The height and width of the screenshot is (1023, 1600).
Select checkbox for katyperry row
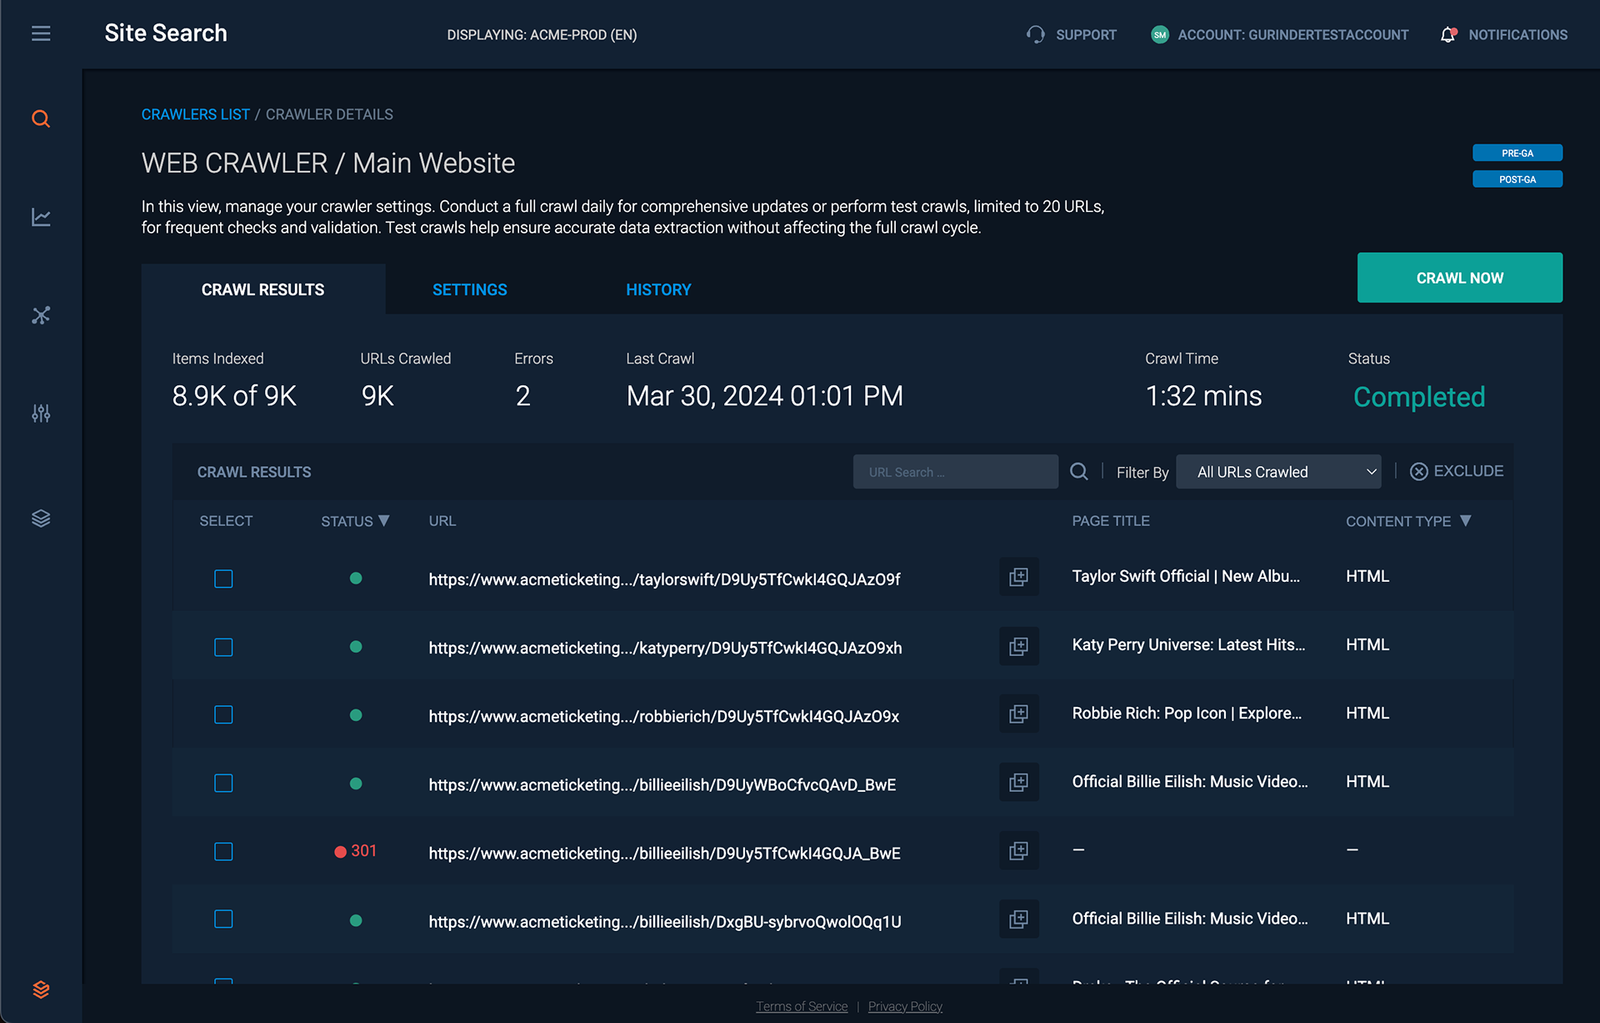224,647
